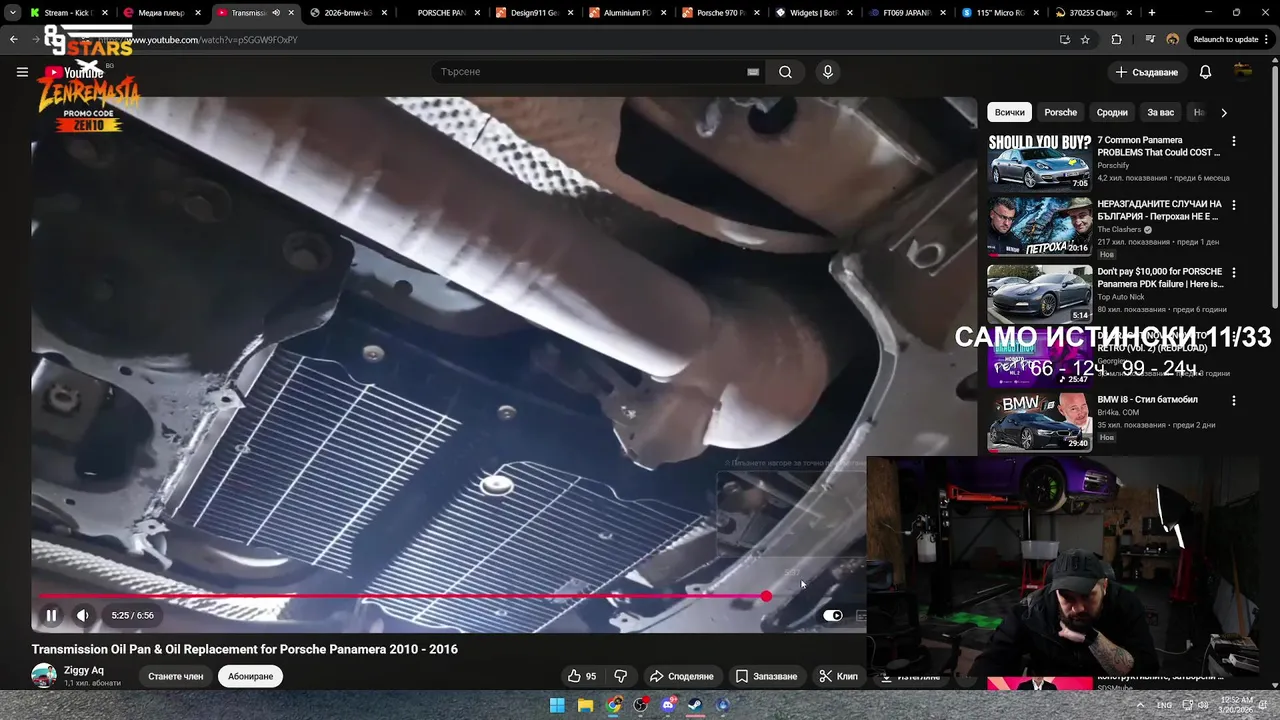Open Don't pay $10,000 PDK failure thumbnail
The image size is (1280, 720).
point(1040,293)
